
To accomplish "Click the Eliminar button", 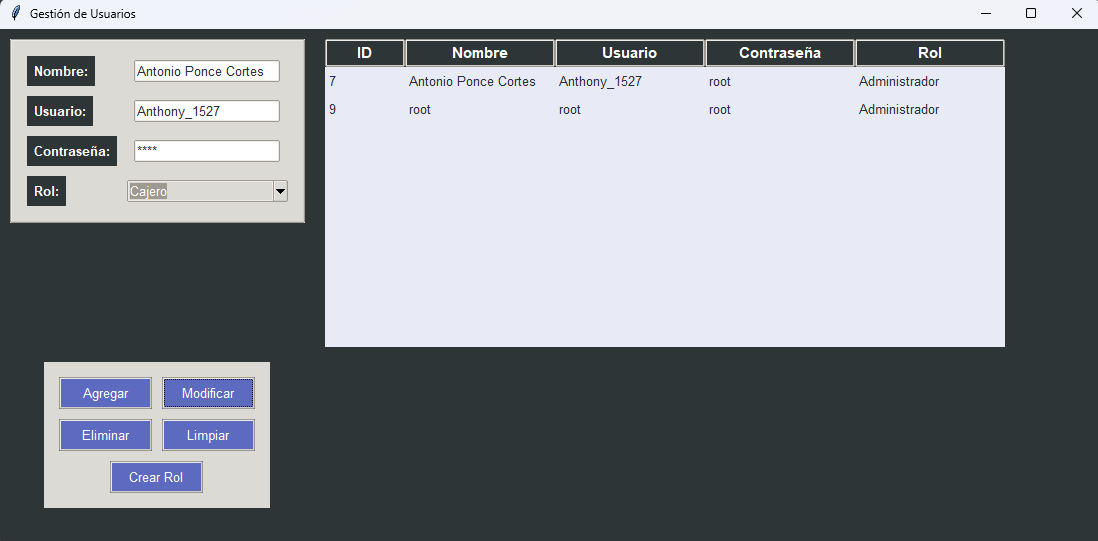I will [105, 435].
